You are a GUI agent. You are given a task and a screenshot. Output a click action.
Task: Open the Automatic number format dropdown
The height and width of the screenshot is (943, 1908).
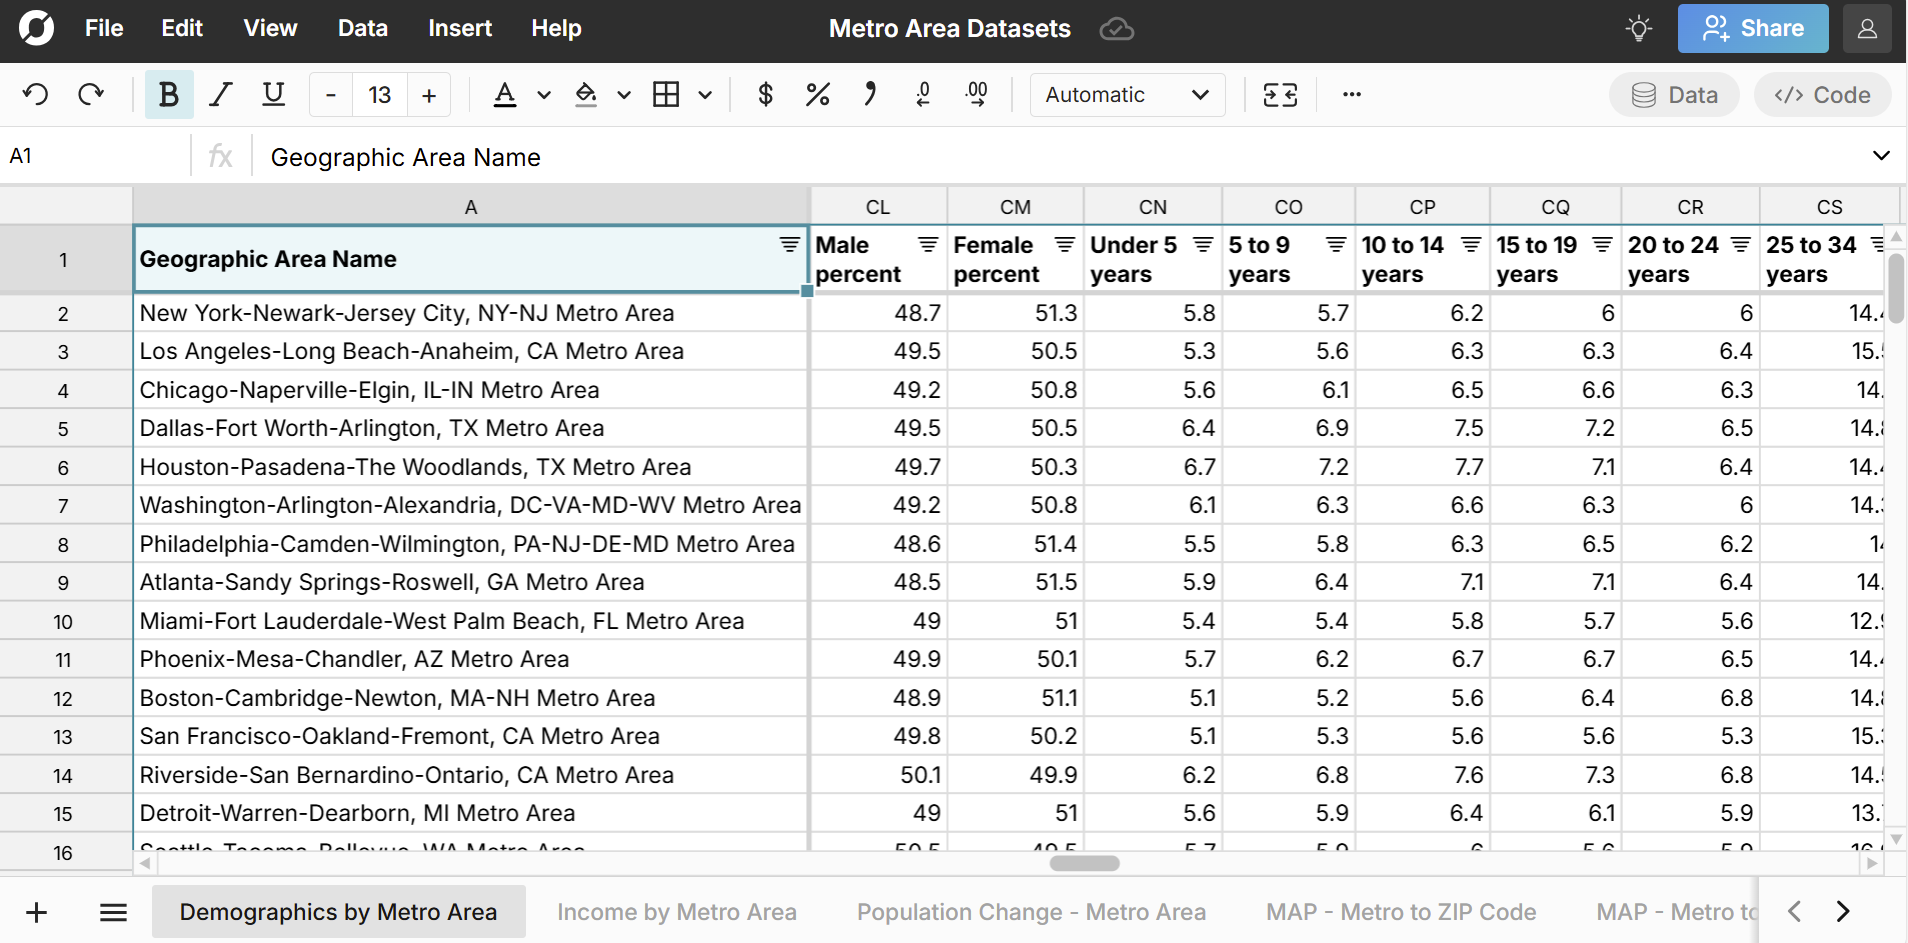[1127, 95]
